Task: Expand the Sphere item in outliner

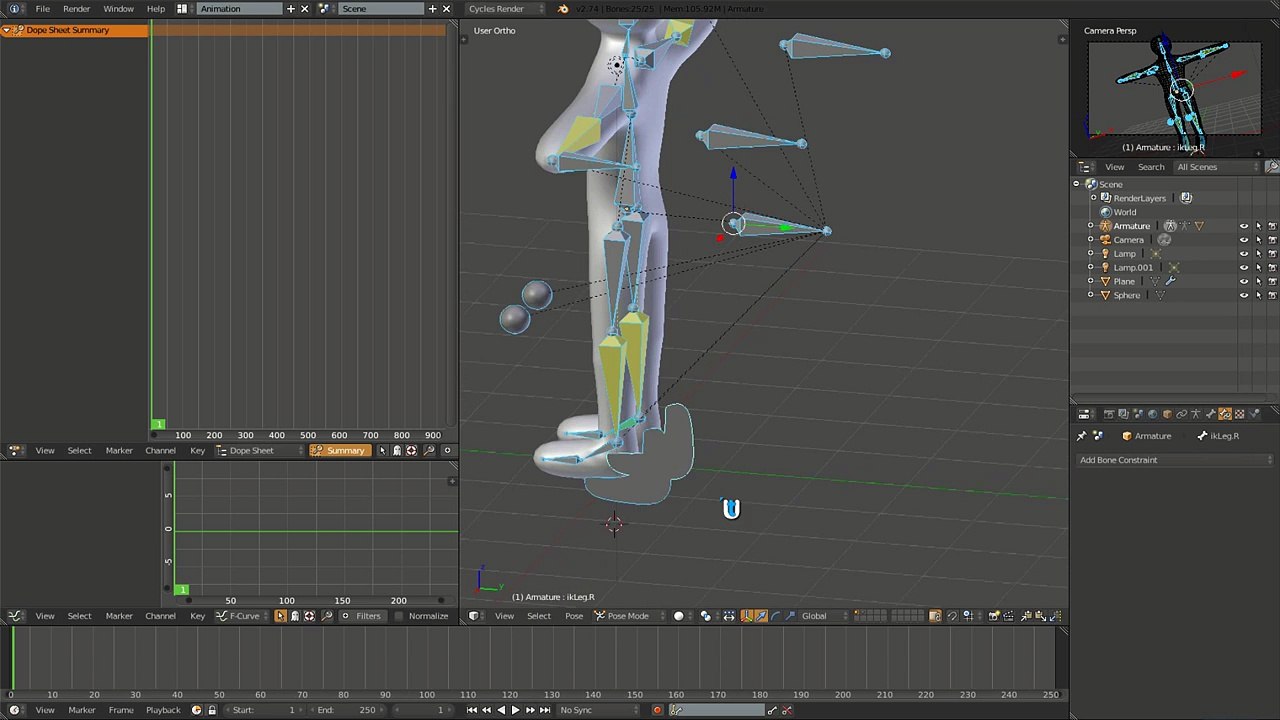Action: pos(1091,295)
